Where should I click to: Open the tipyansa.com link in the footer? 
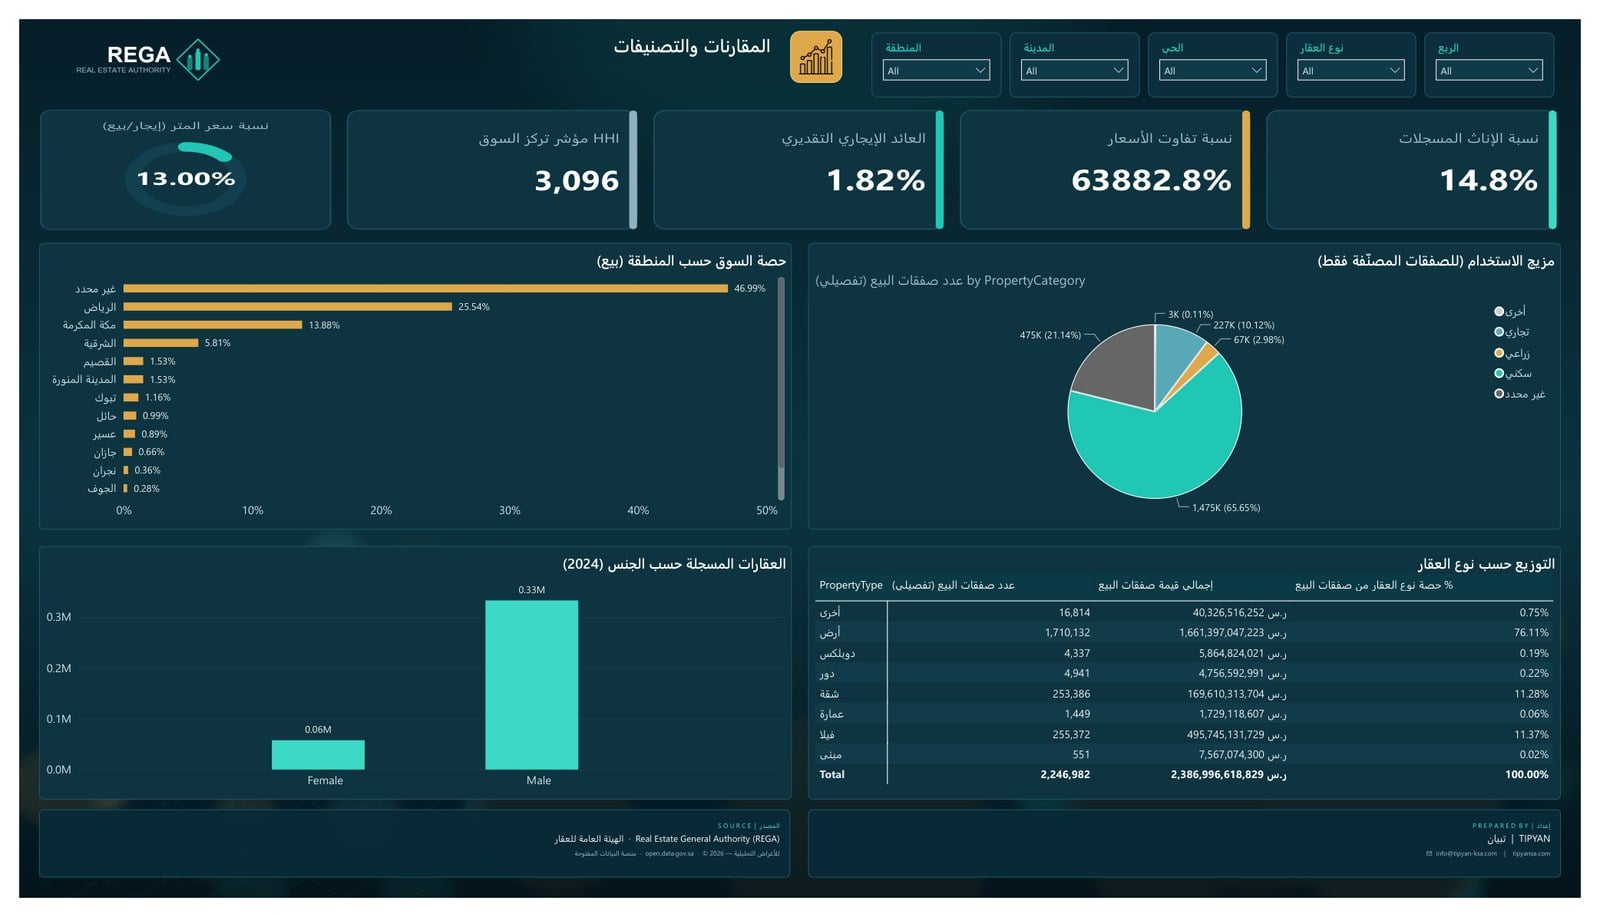pos(1531,854)
